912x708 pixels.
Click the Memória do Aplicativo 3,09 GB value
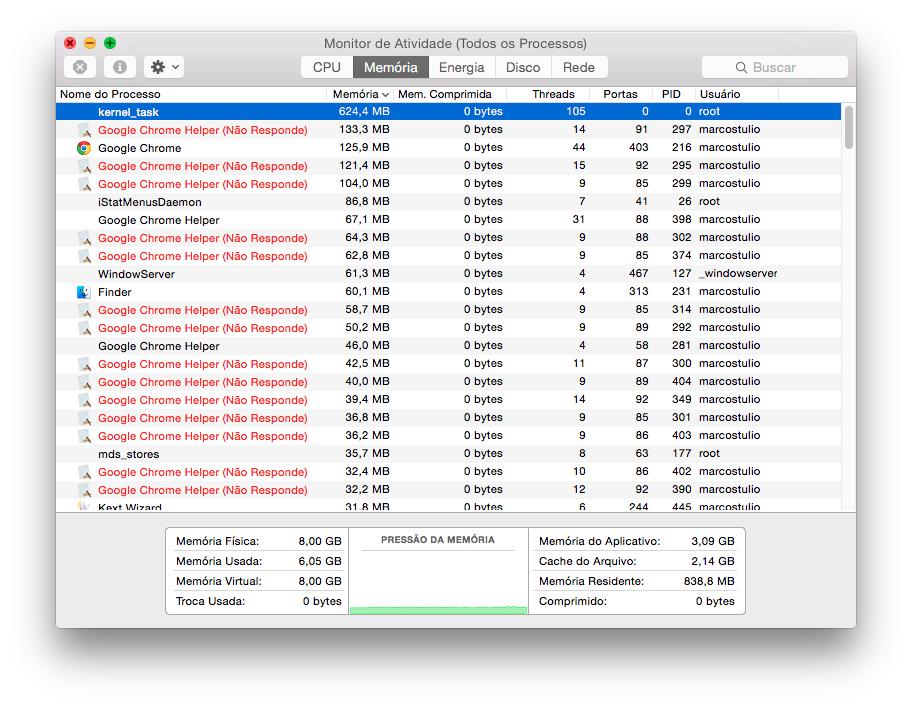(x=713, y=542)
